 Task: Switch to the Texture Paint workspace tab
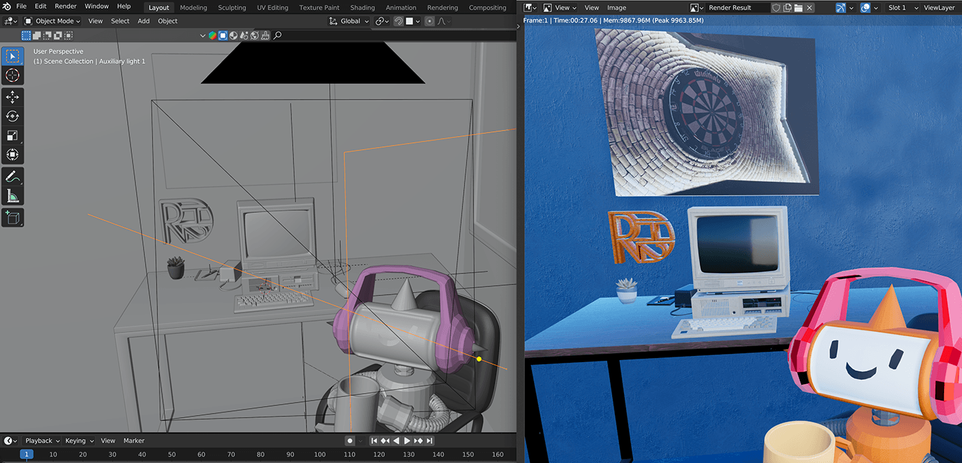[319, 7]
